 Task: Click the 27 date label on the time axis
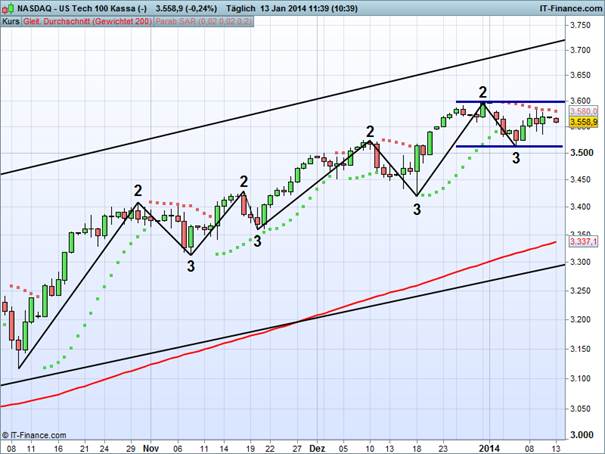[x=297, y=449]
